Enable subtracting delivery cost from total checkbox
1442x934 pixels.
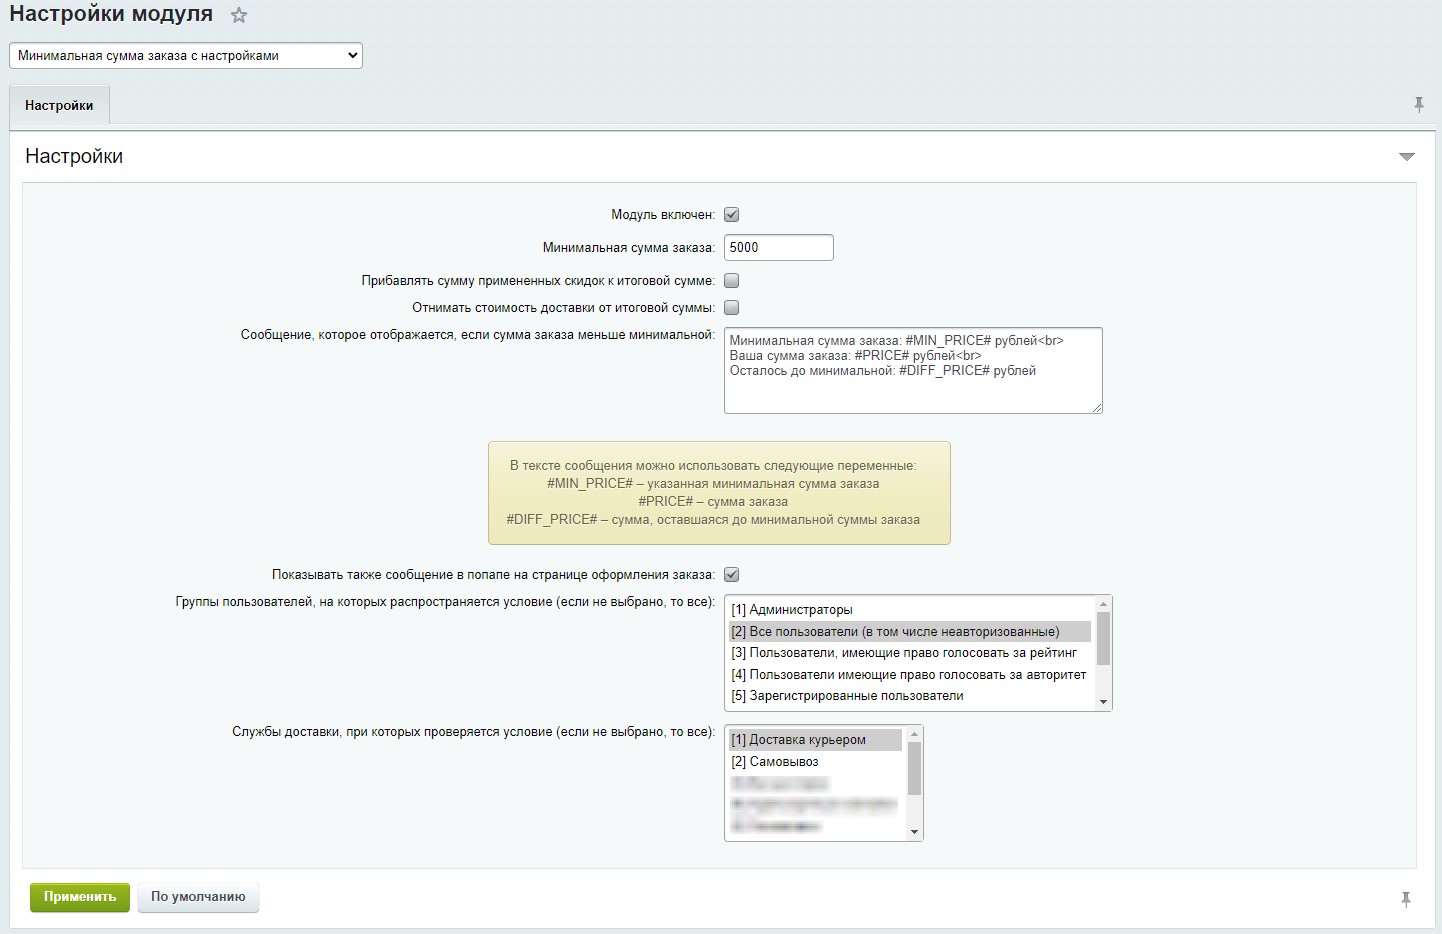coord(731,308)
